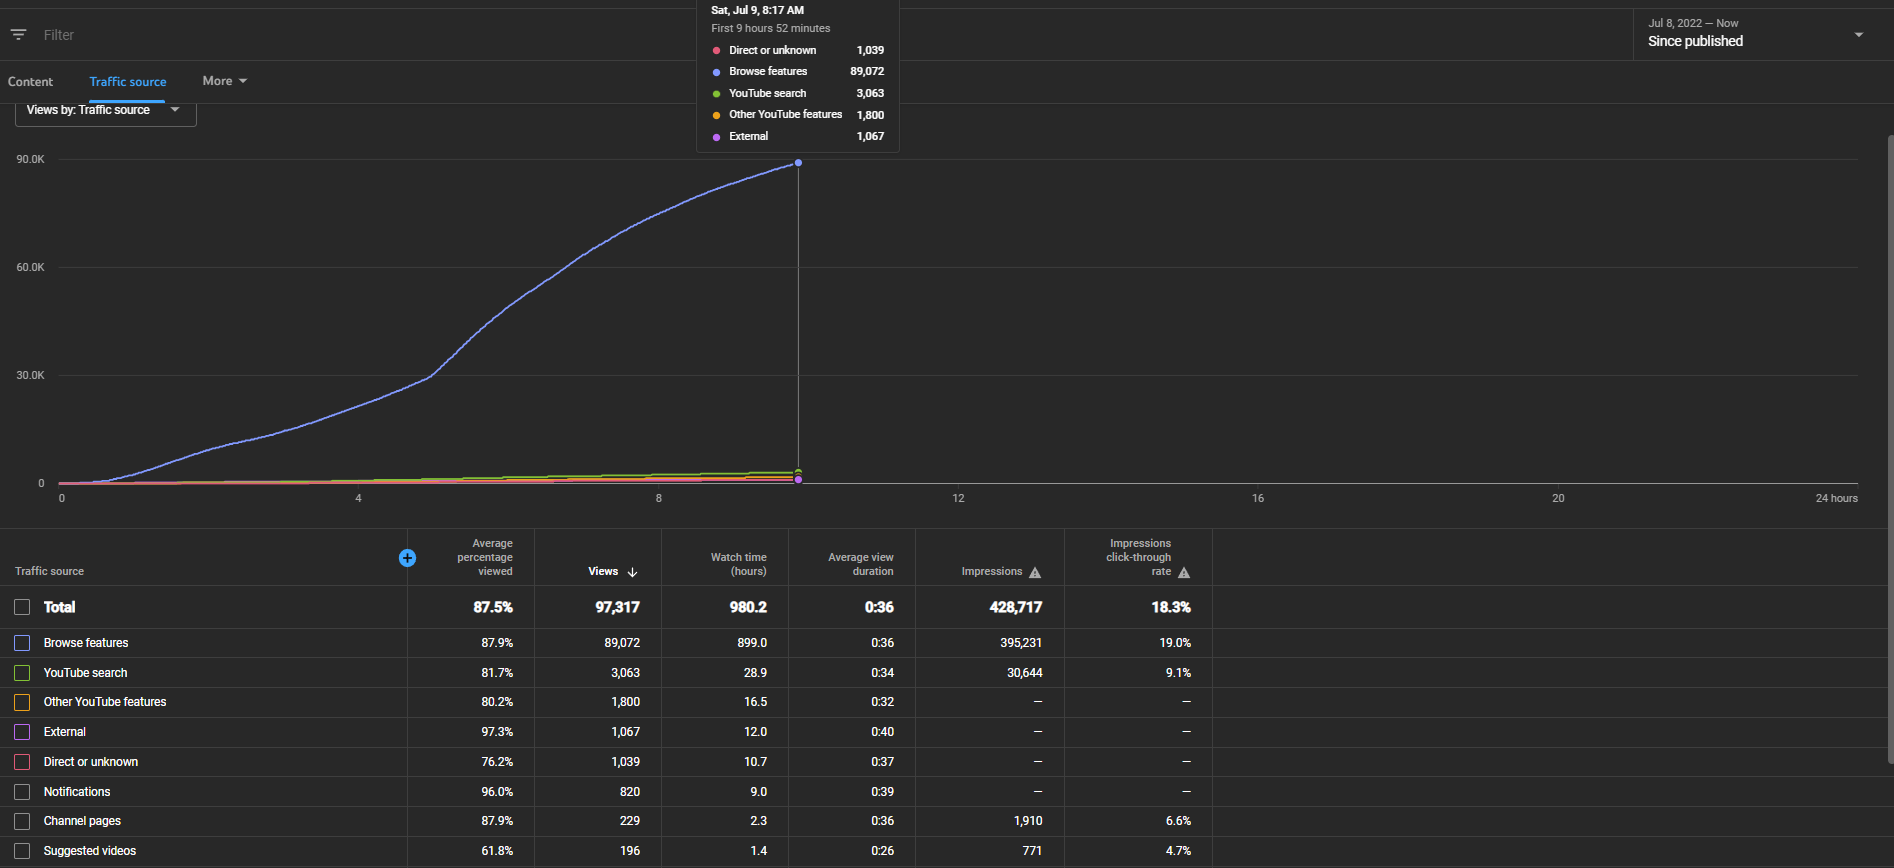Click the Total watch time value 980.2
Screen dimensions: 1894x868
(748, 607)
